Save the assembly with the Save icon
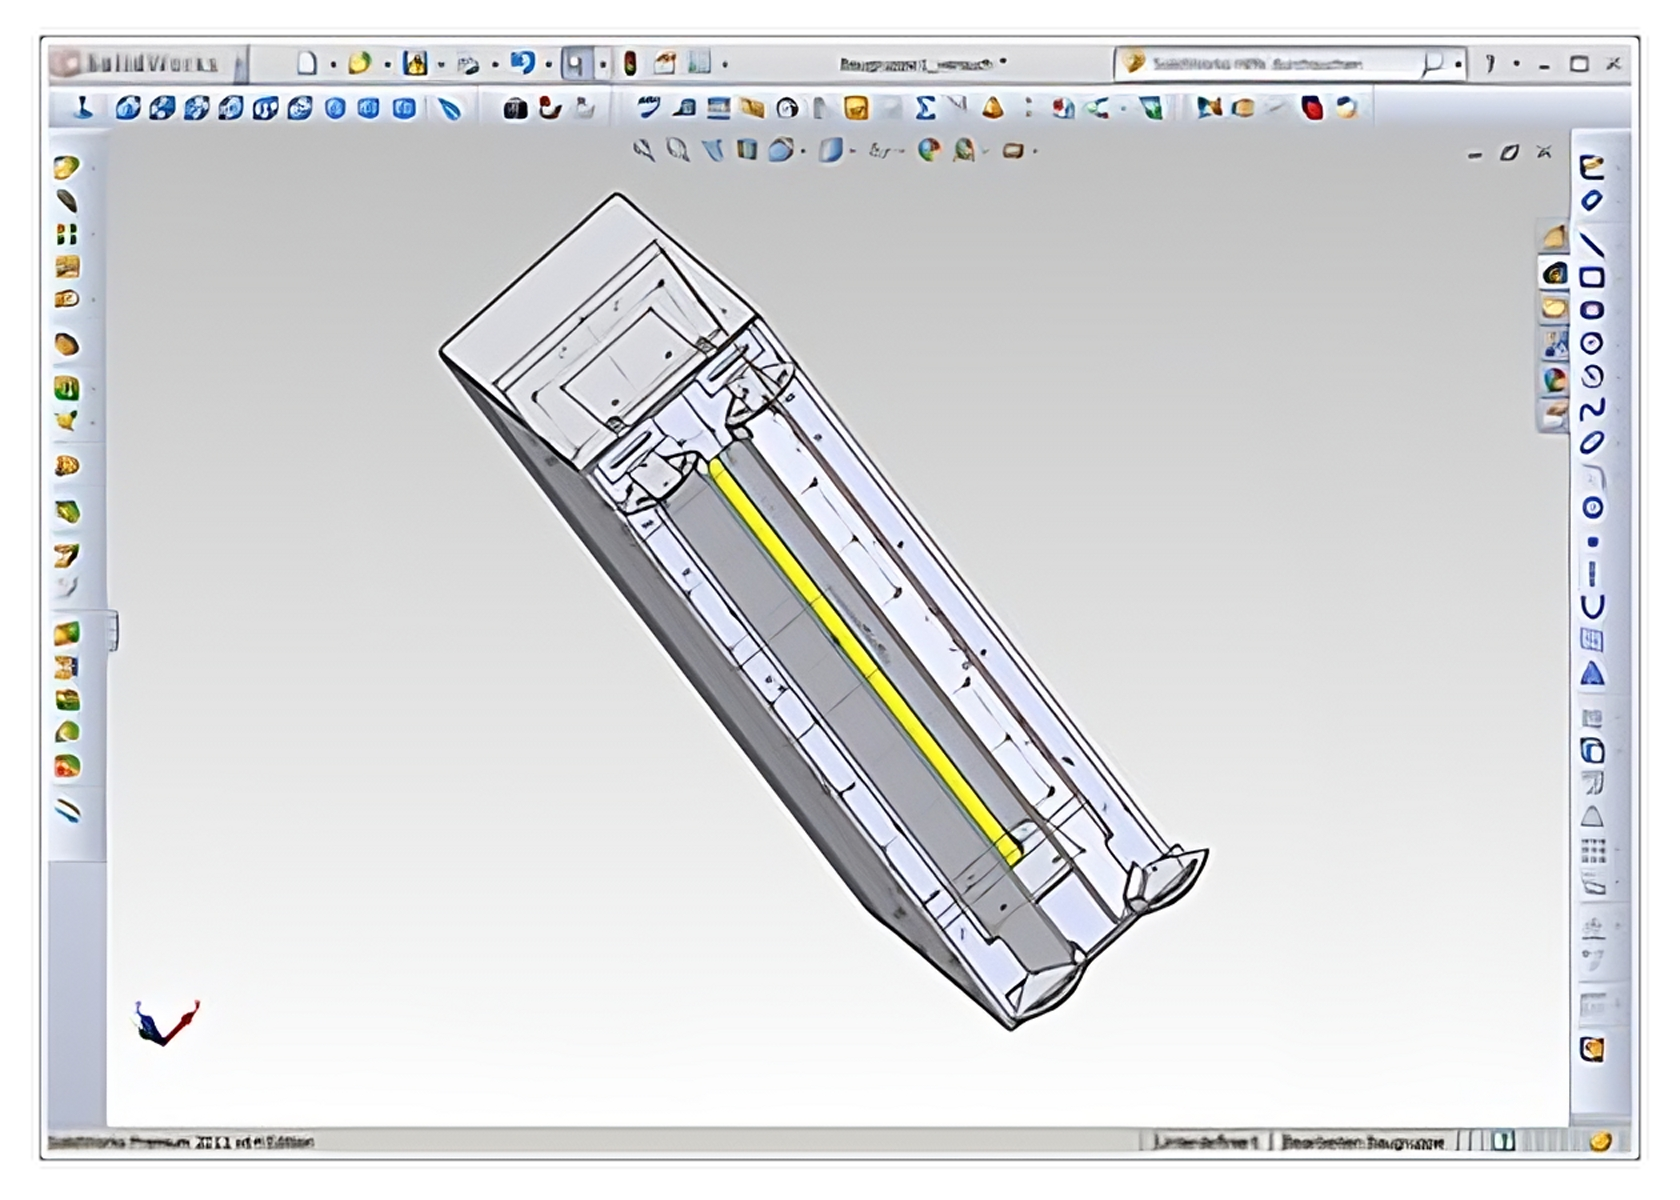 click(x=415, y=64)
